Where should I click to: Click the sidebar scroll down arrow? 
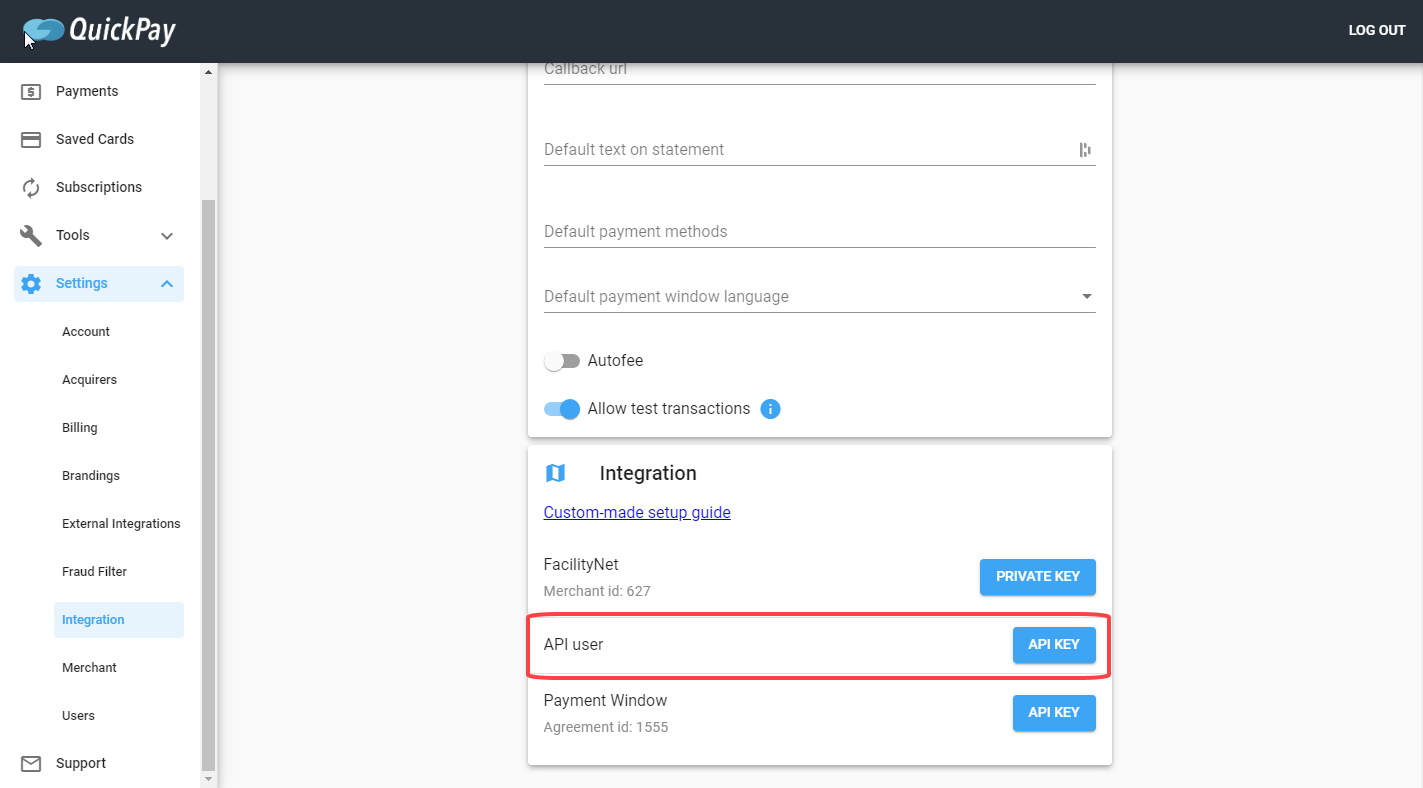coord(208,778)
